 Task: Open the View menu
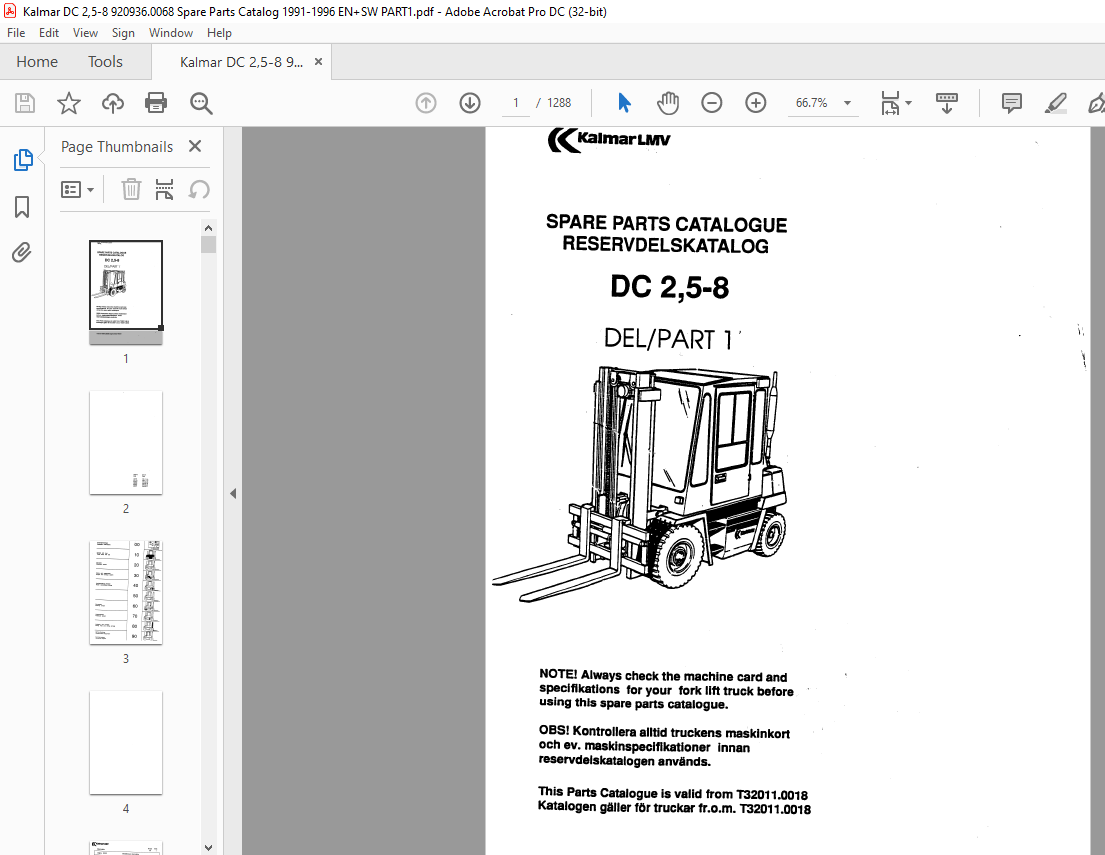coord(85,33)
